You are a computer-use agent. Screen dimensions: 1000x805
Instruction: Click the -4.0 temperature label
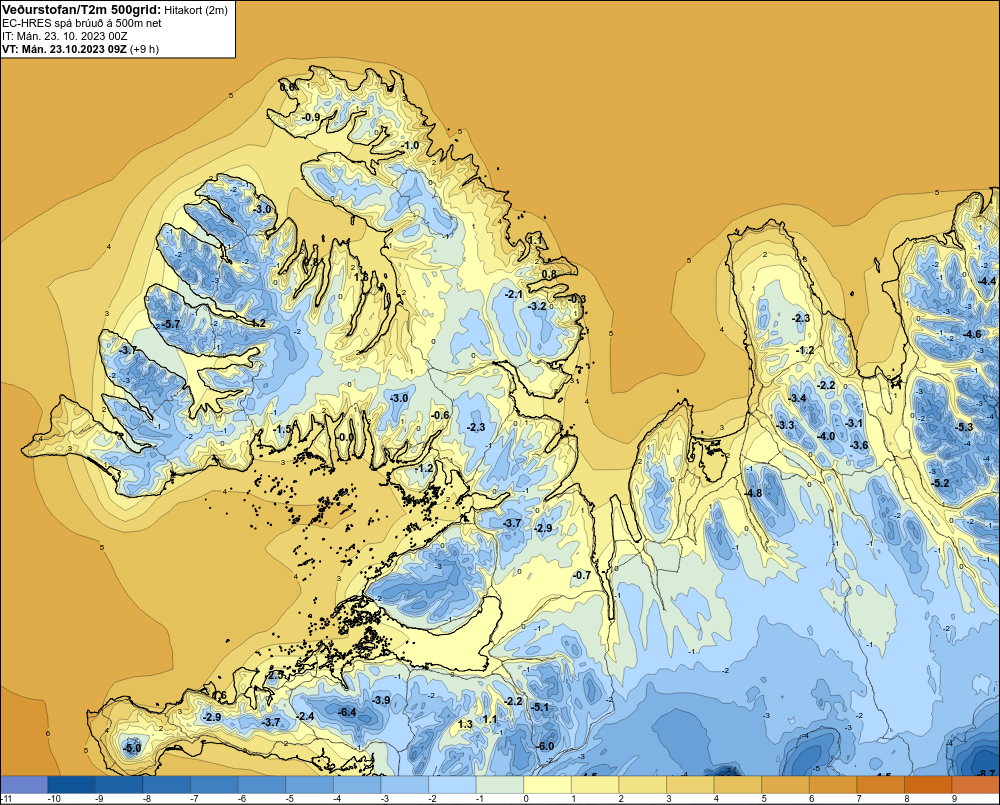[826, 436]
